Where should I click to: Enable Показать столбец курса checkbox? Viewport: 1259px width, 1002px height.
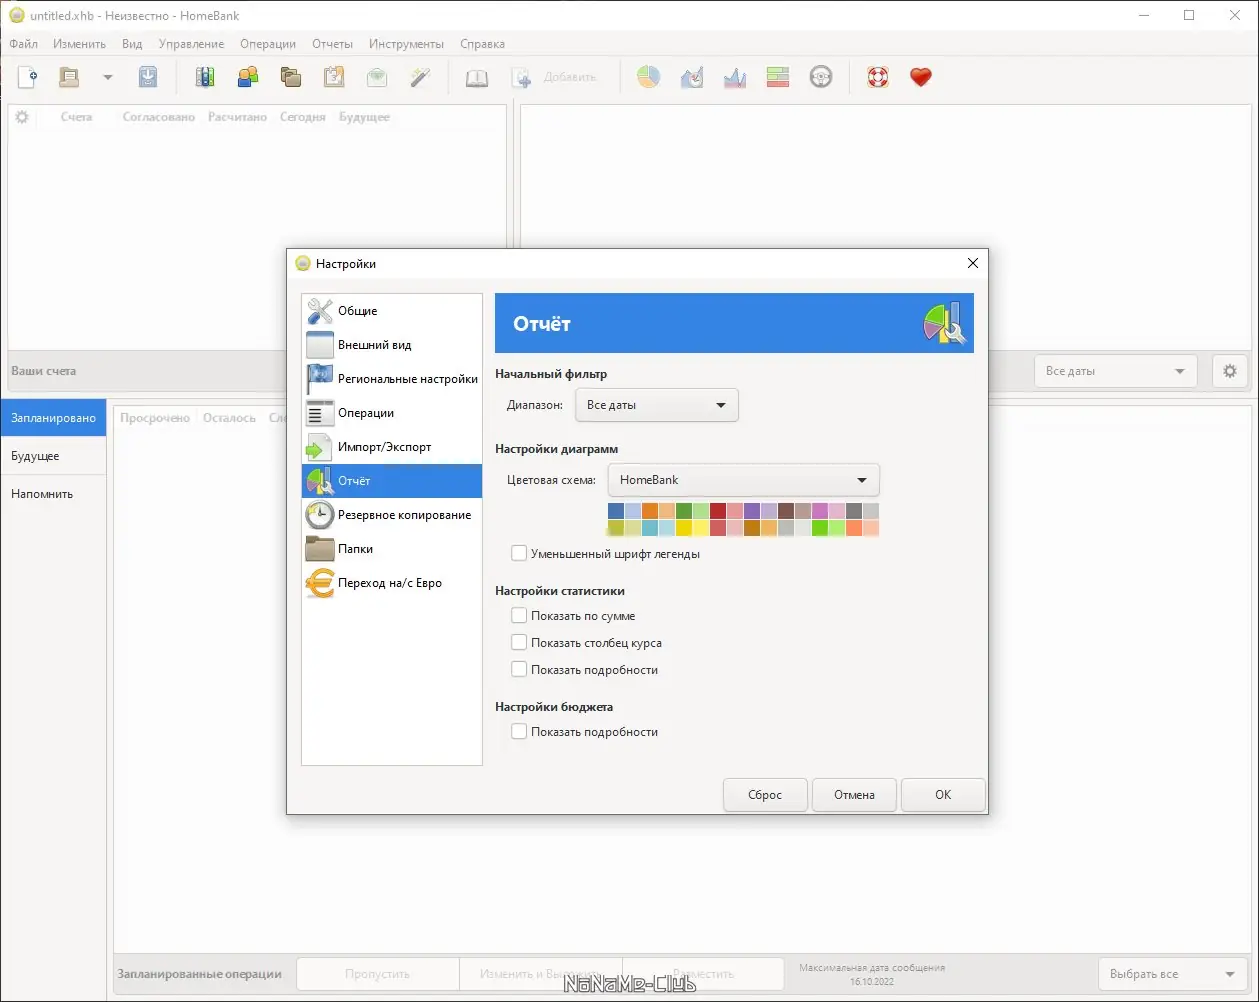coord(518,643)
